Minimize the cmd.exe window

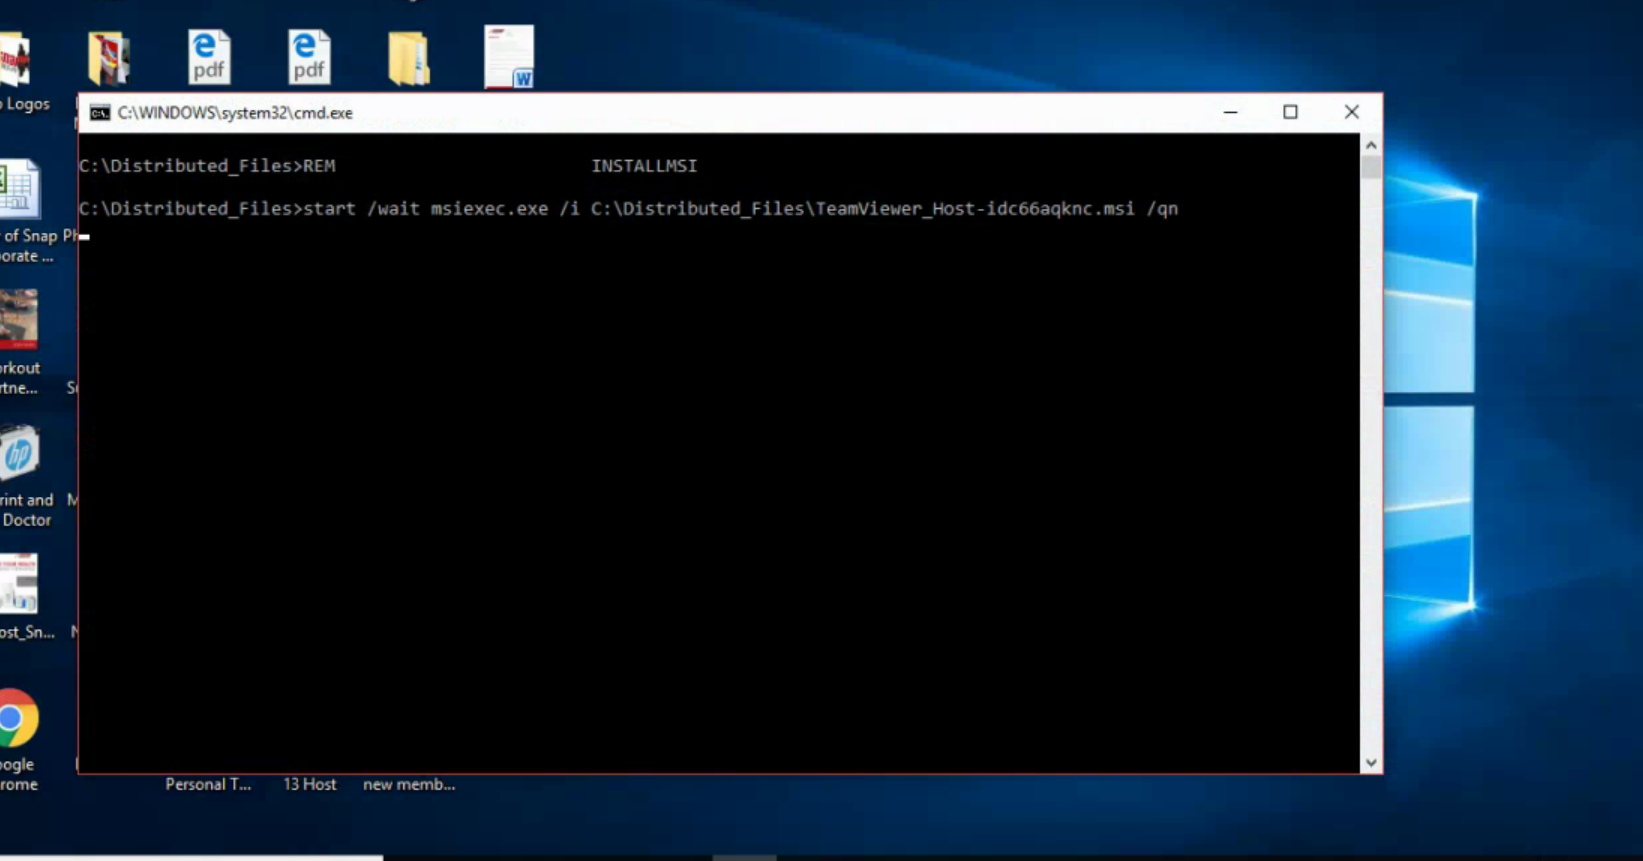(x=1231, y=112)
